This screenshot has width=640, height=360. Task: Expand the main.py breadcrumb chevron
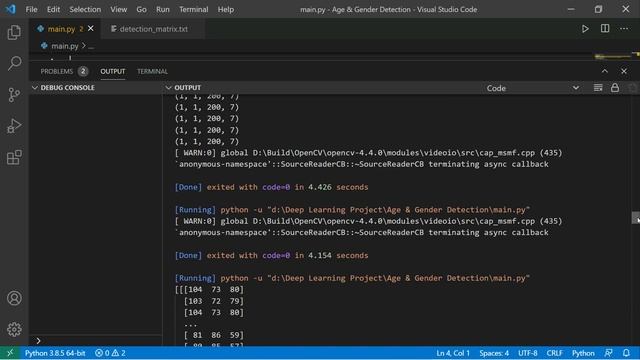coord(84,46)
